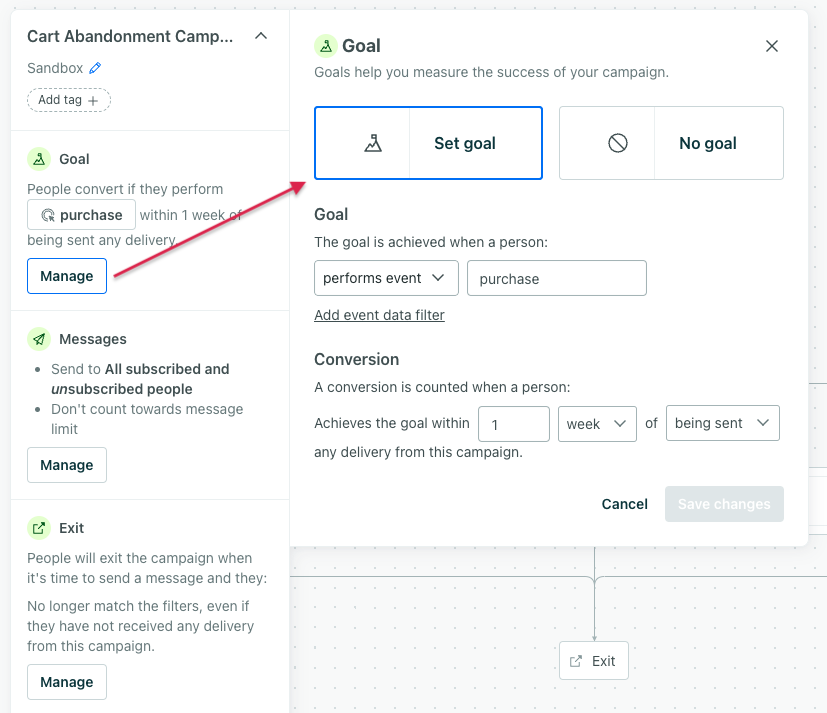
Task: Select the Set goal option
Action: click(429, 143)
